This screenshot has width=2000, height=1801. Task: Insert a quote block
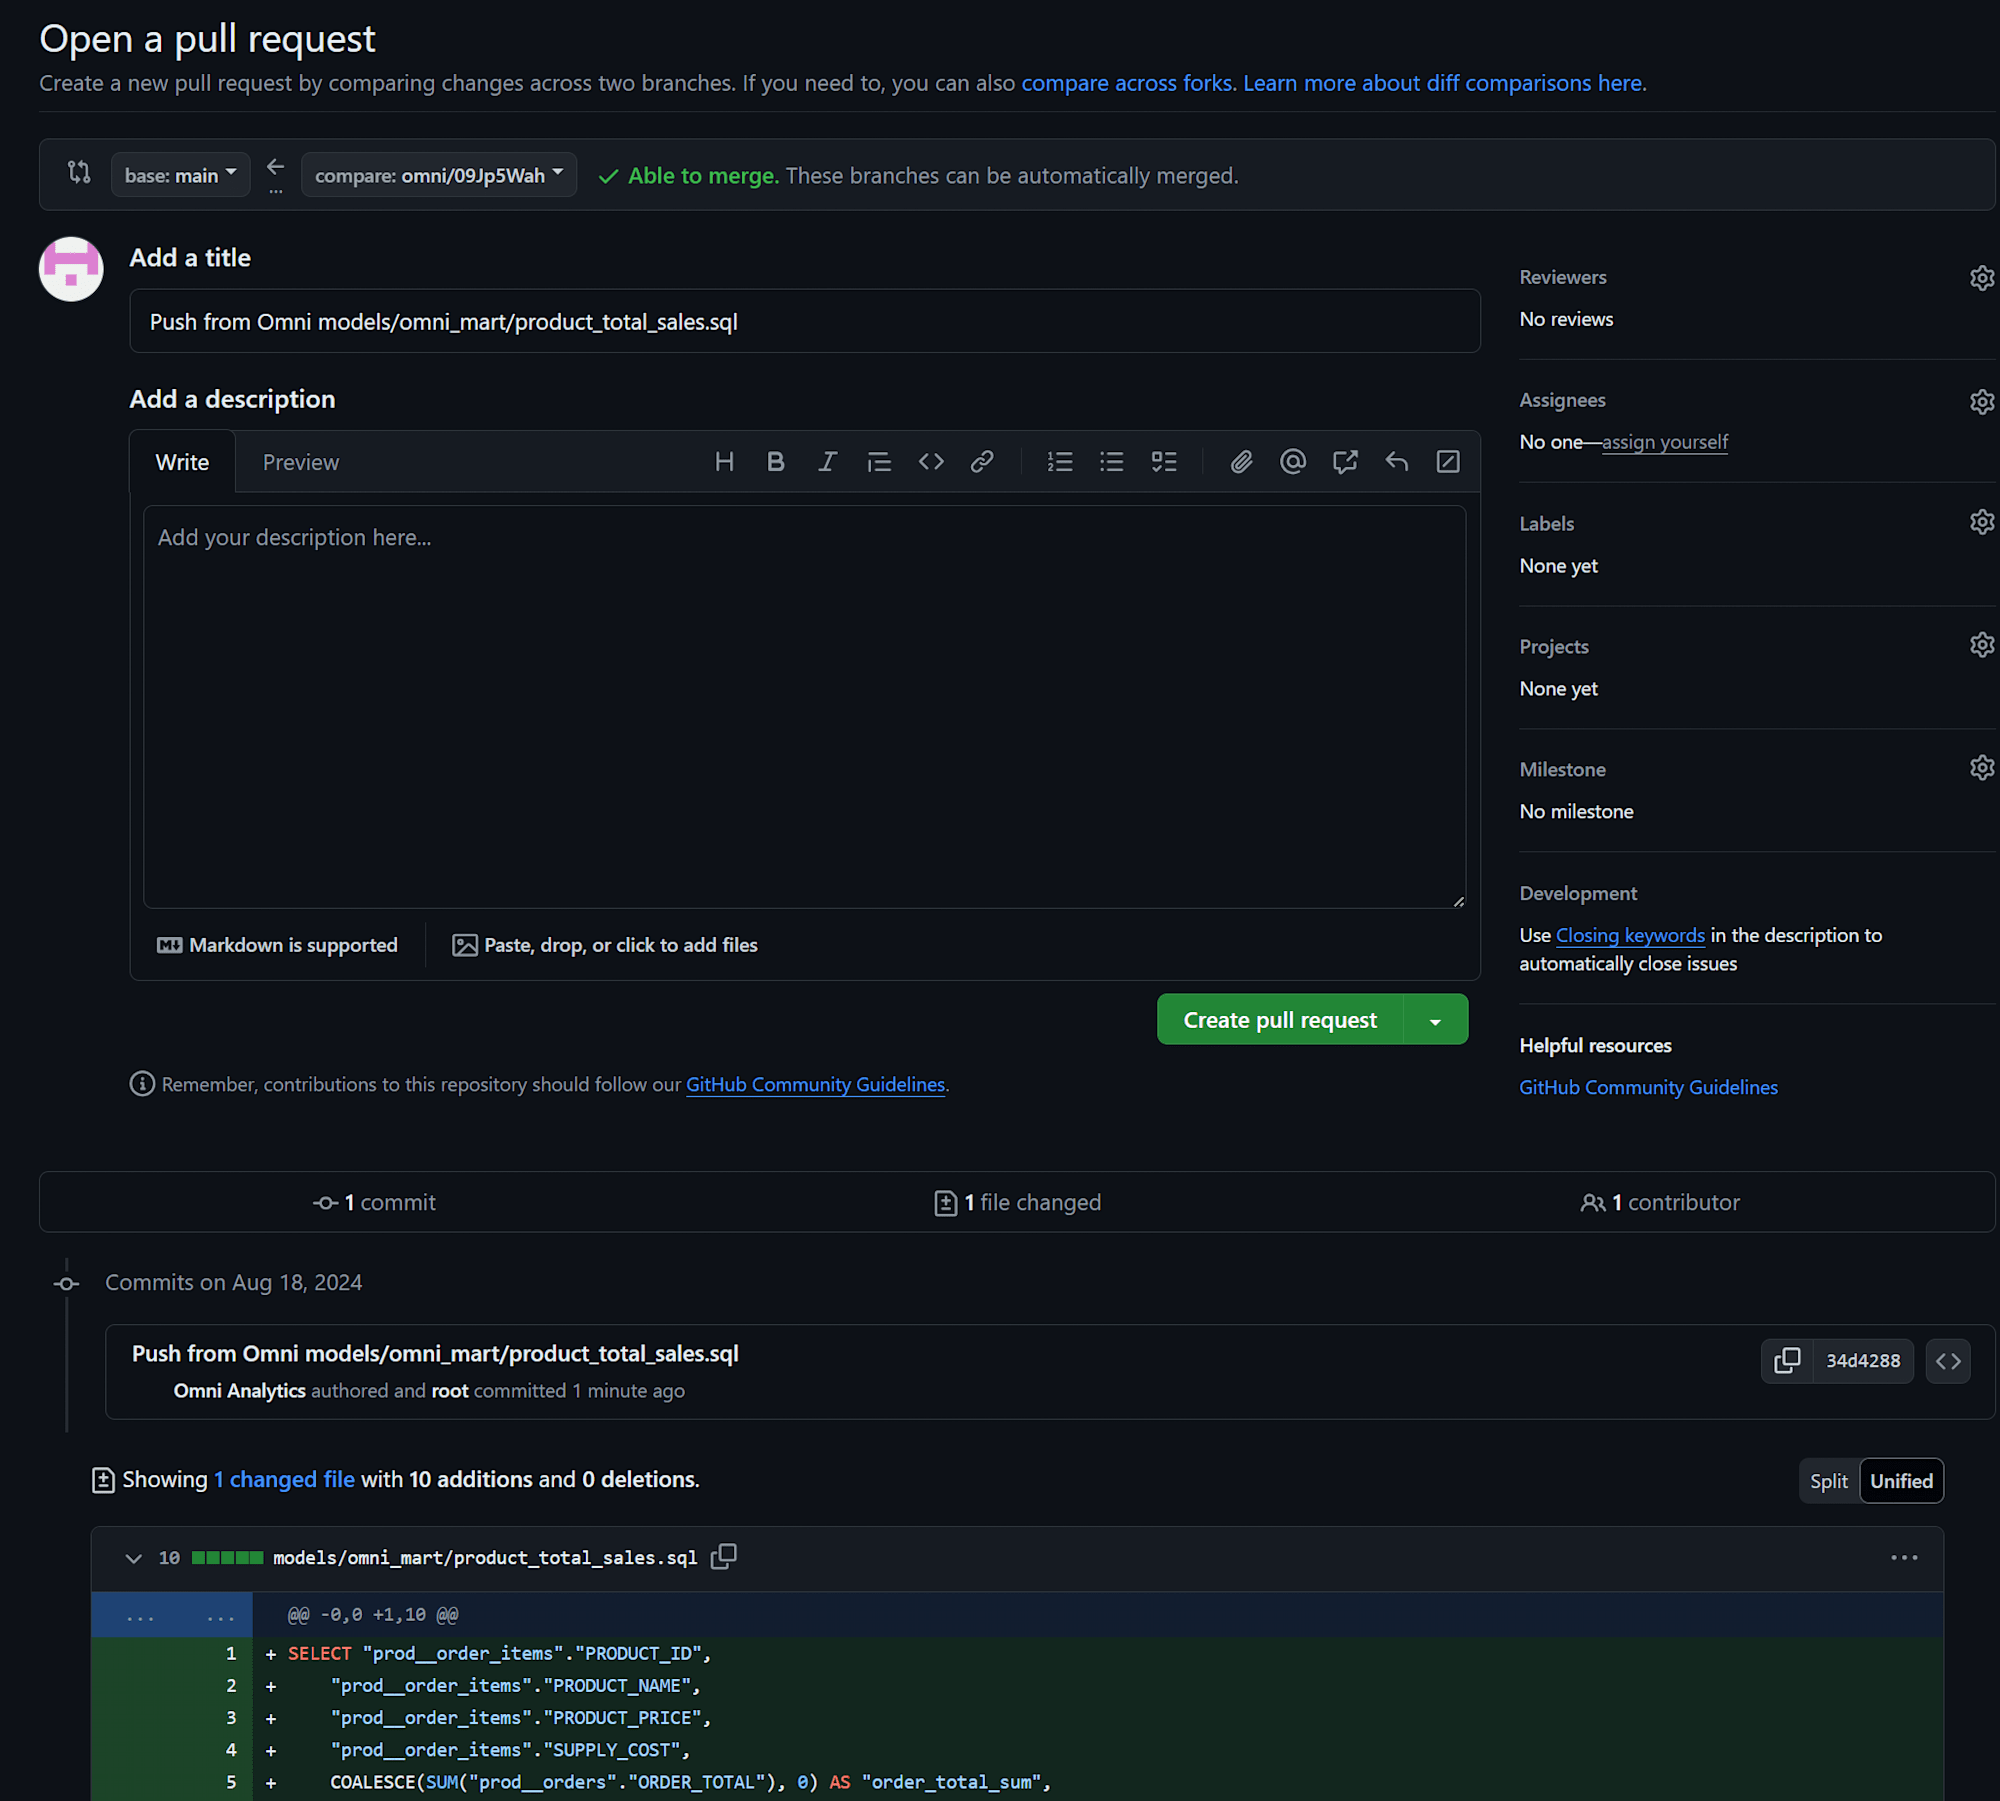click(x=879, y=461)
